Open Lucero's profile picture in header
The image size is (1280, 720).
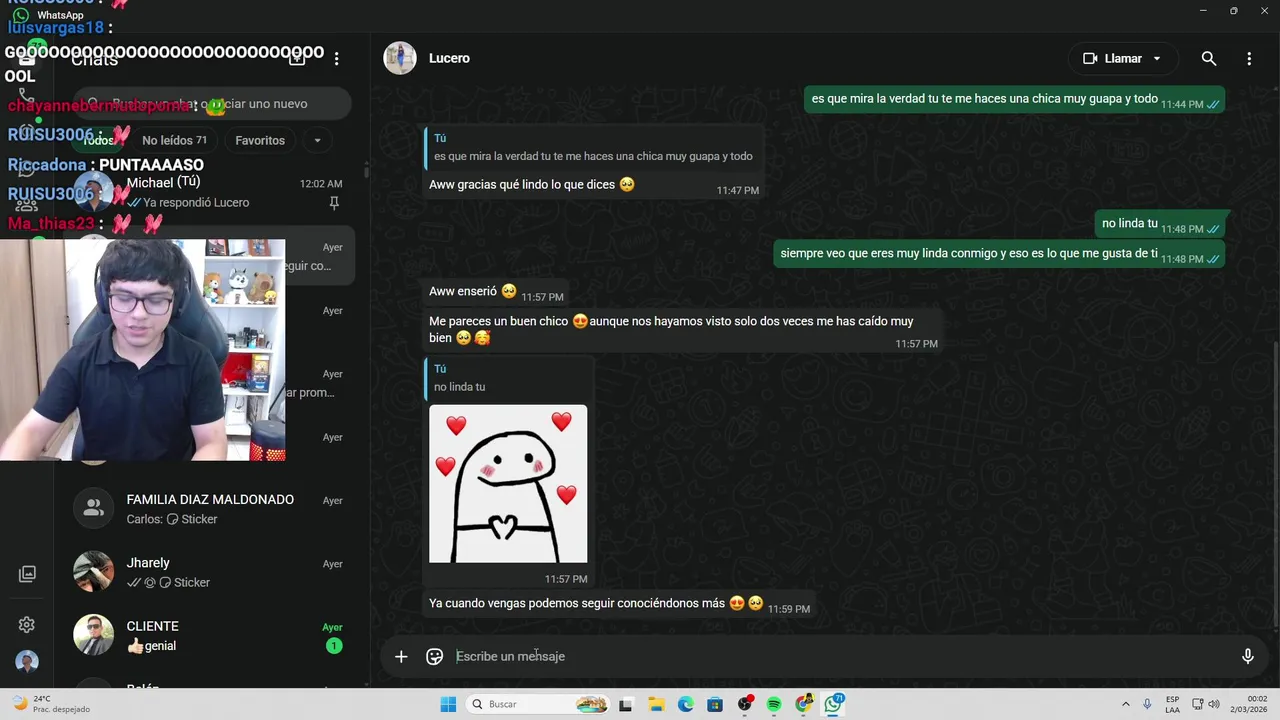click(400, 58)
